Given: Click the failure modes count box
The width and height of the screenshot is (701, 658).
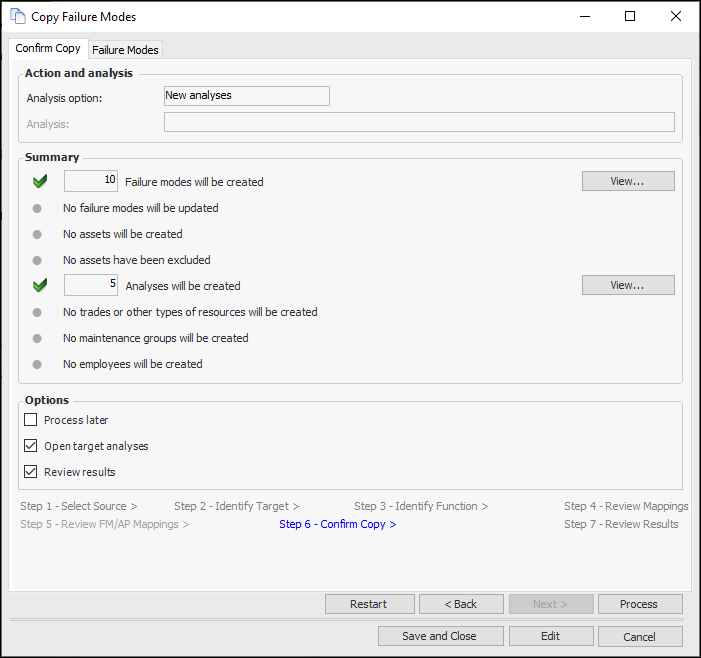Looking at the screenshot, I should (91, 181).
